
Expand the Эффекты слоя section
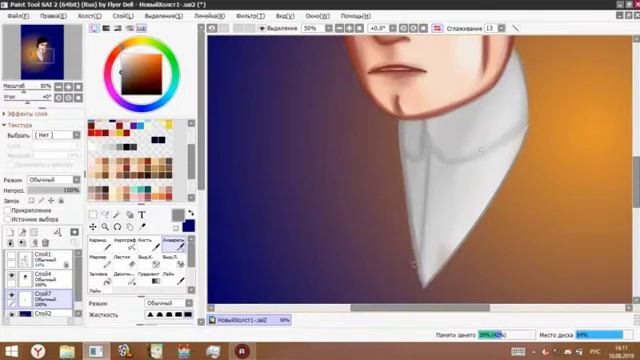coord(25,114)
